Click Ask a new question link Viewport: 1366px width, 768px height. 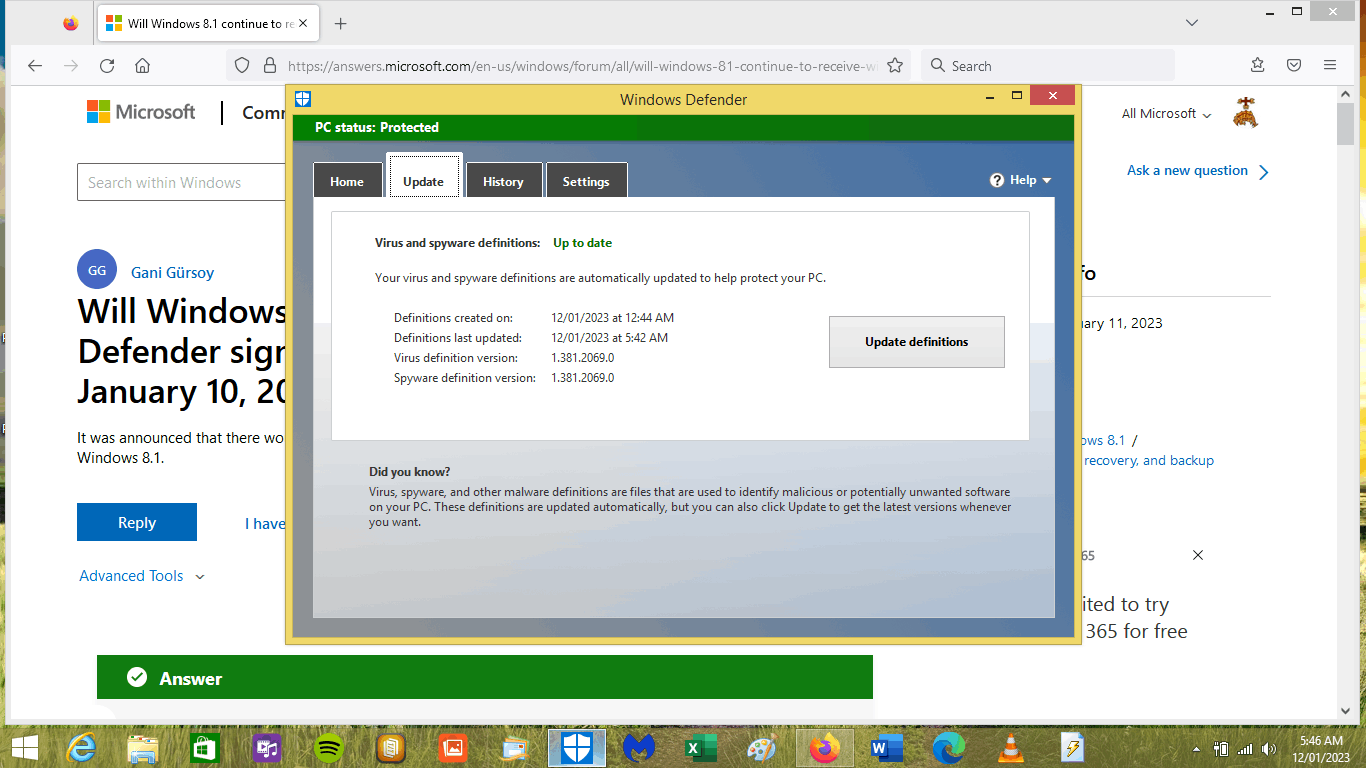(1198, 171)
